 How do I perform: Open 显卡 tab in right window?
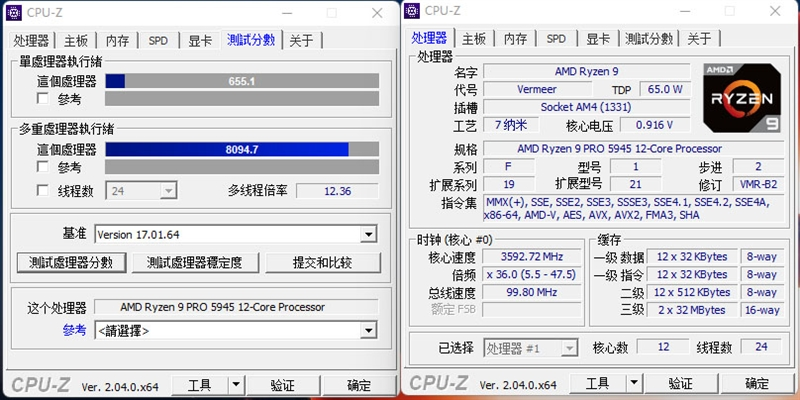[598, 39]
